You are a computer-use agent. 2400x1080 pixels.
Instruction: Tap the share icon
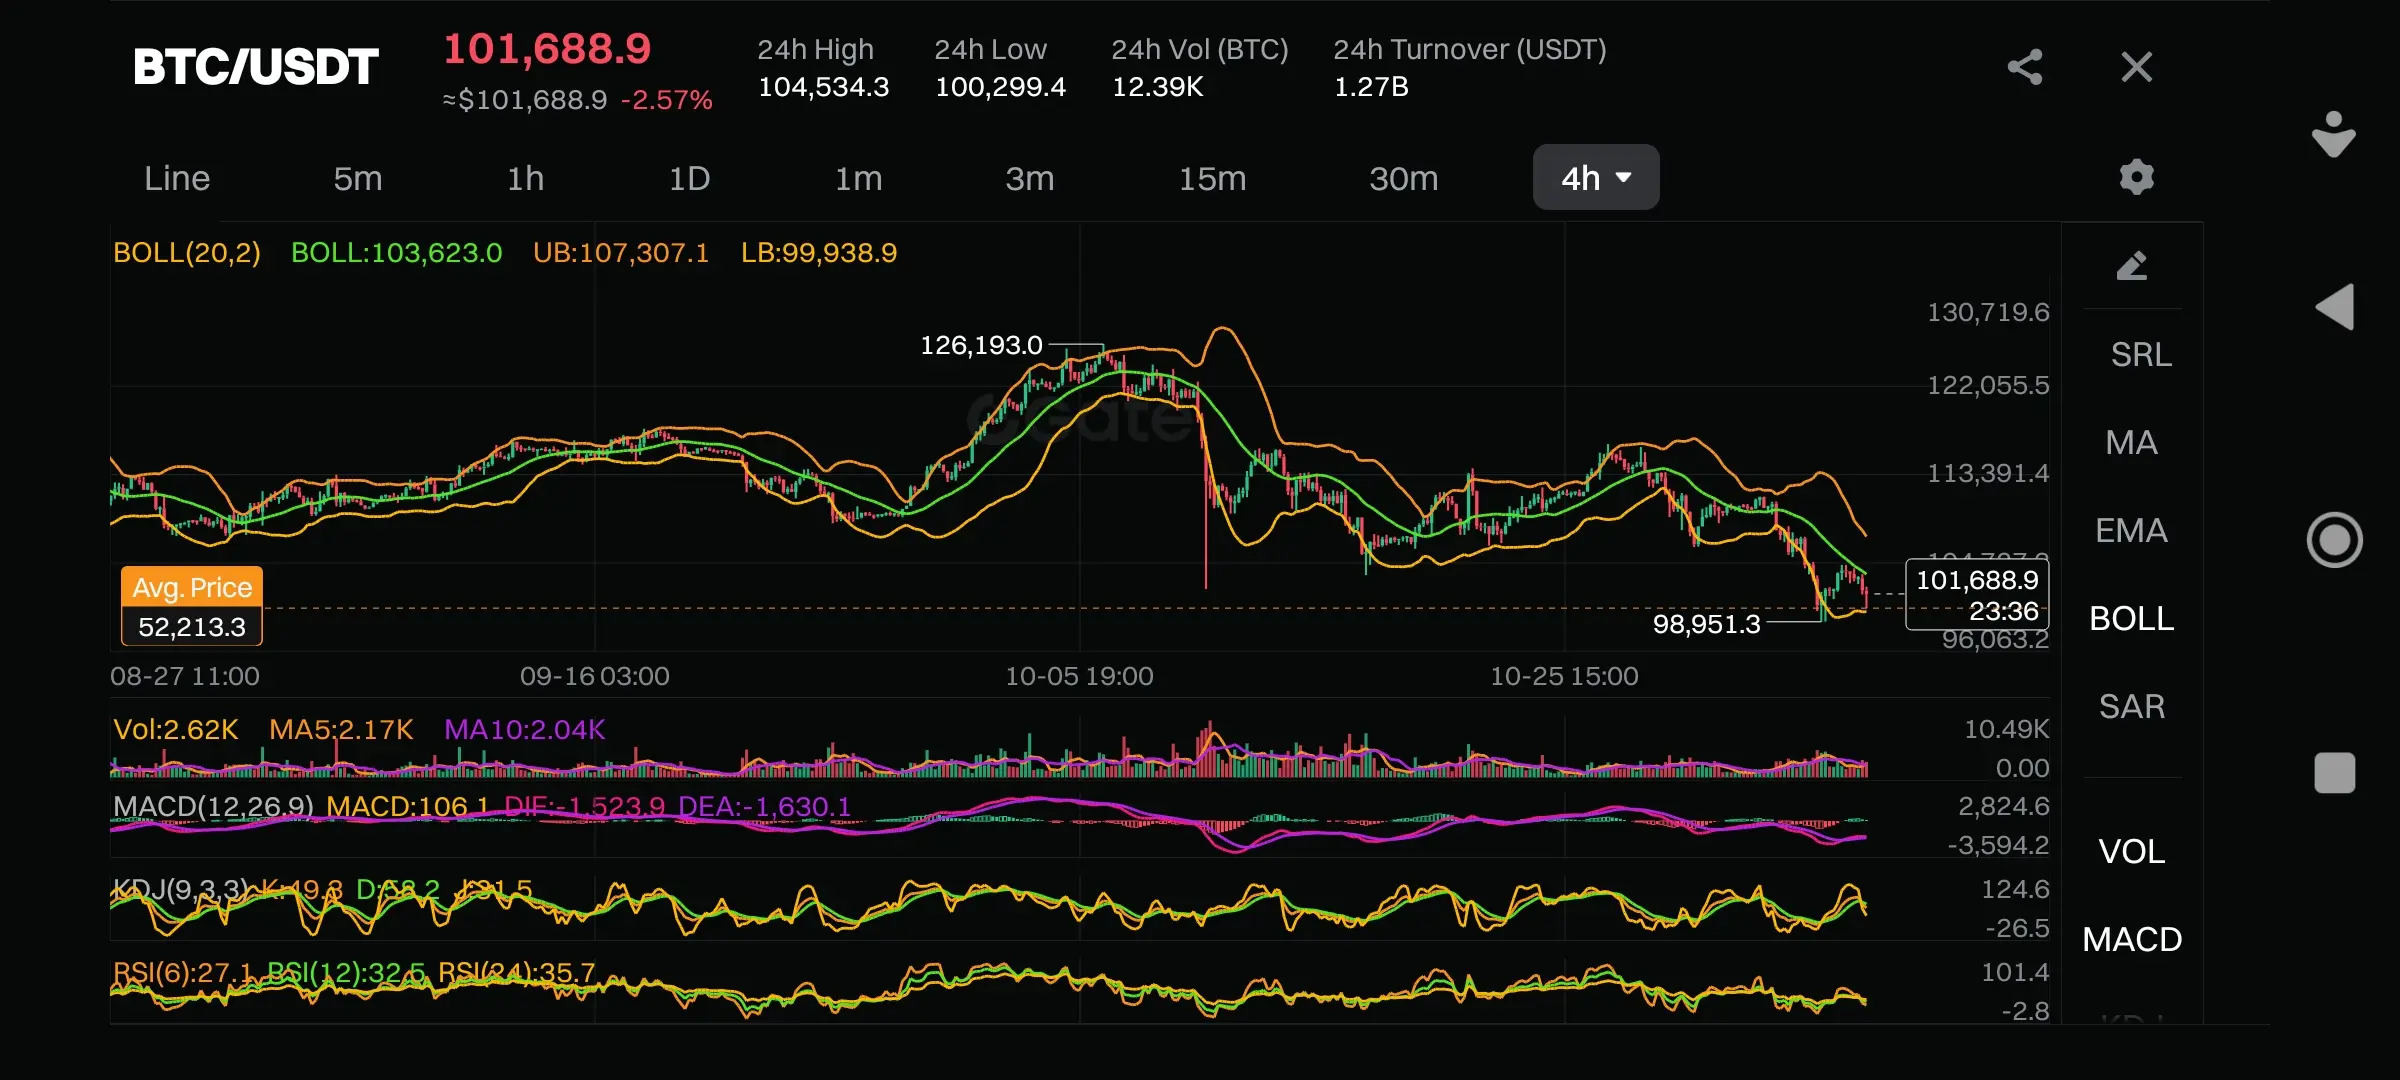(x=2025, y=67)
